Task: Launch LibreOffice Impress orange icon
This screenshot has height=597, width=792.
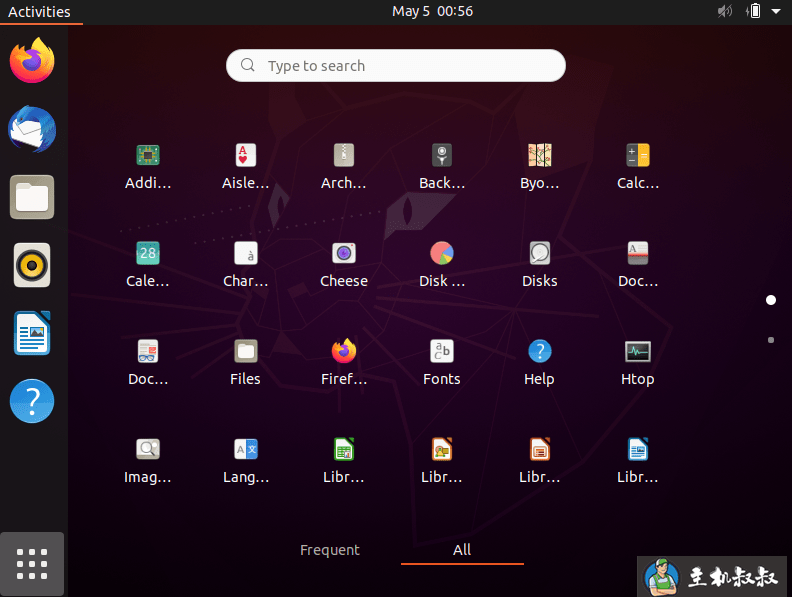Action: tap(540, 450)
